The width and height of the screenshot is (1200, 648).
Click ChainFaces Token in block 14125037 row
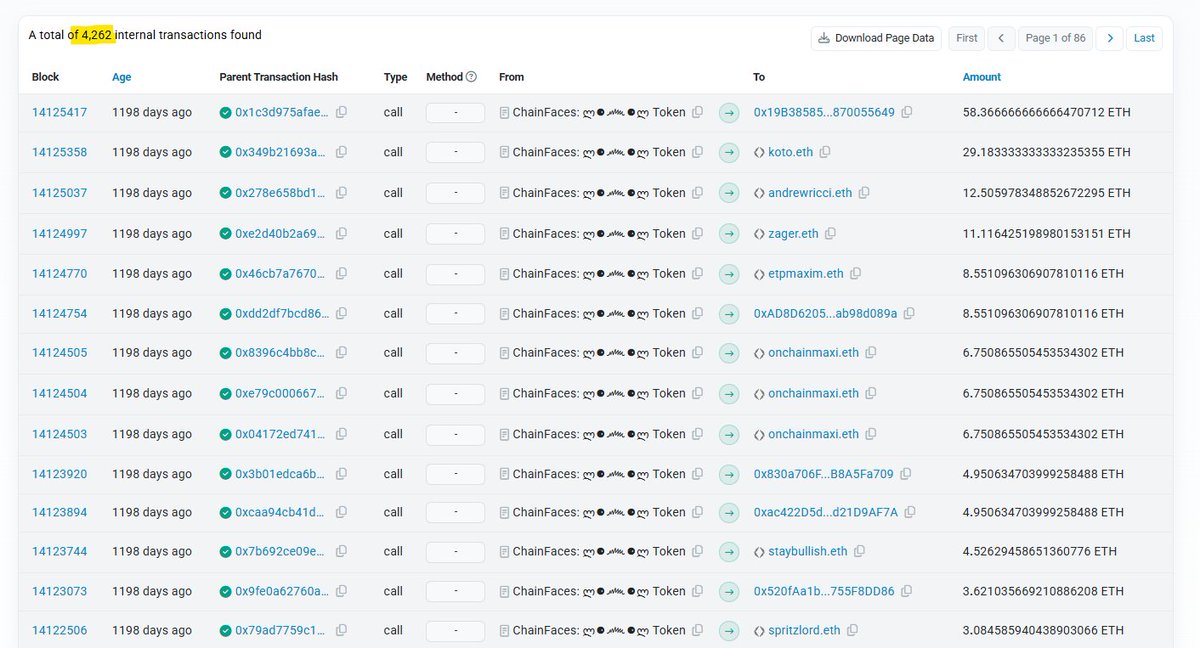599,193
